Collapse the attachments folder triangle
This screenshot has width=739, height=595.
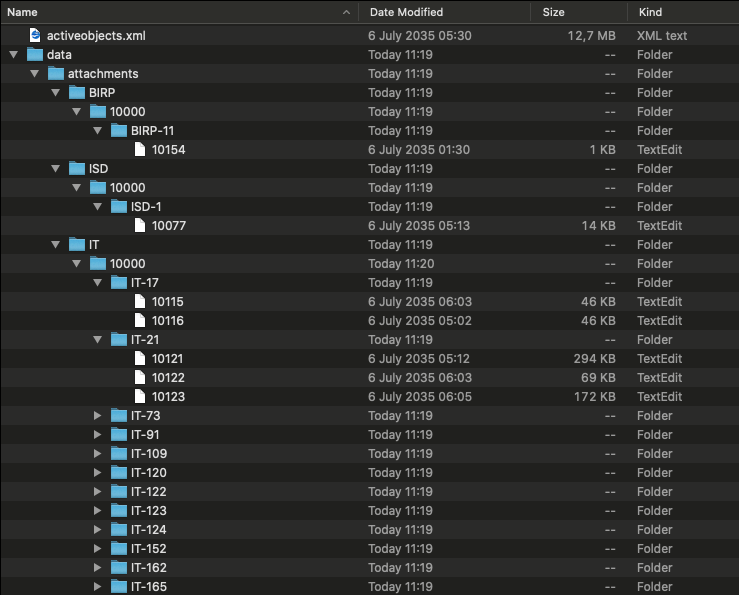coord(34,74)
